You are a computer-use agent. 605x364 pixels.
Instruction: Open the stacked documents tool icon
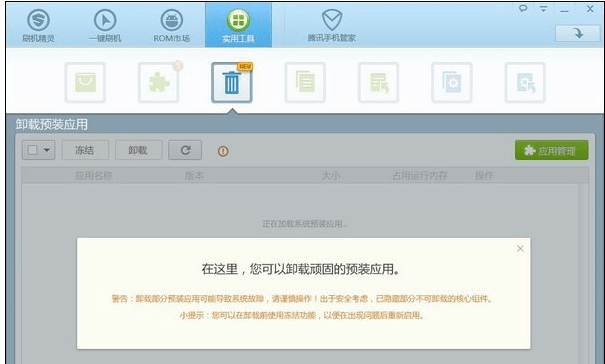click(305, 83)
